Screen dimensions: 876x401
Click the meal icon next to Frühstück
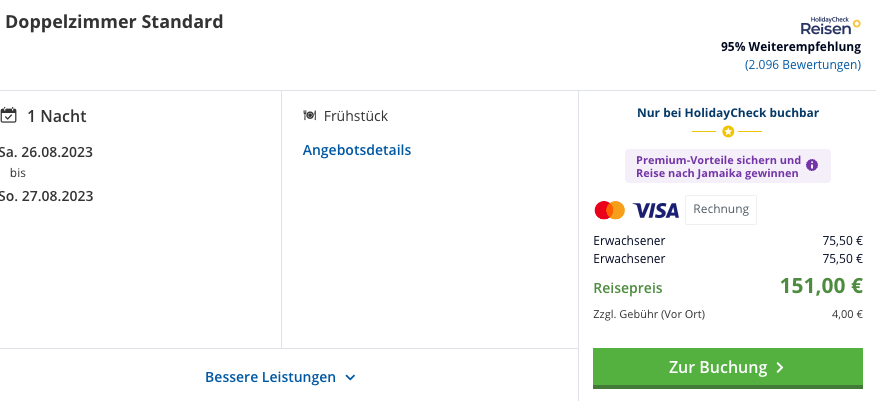310,116
